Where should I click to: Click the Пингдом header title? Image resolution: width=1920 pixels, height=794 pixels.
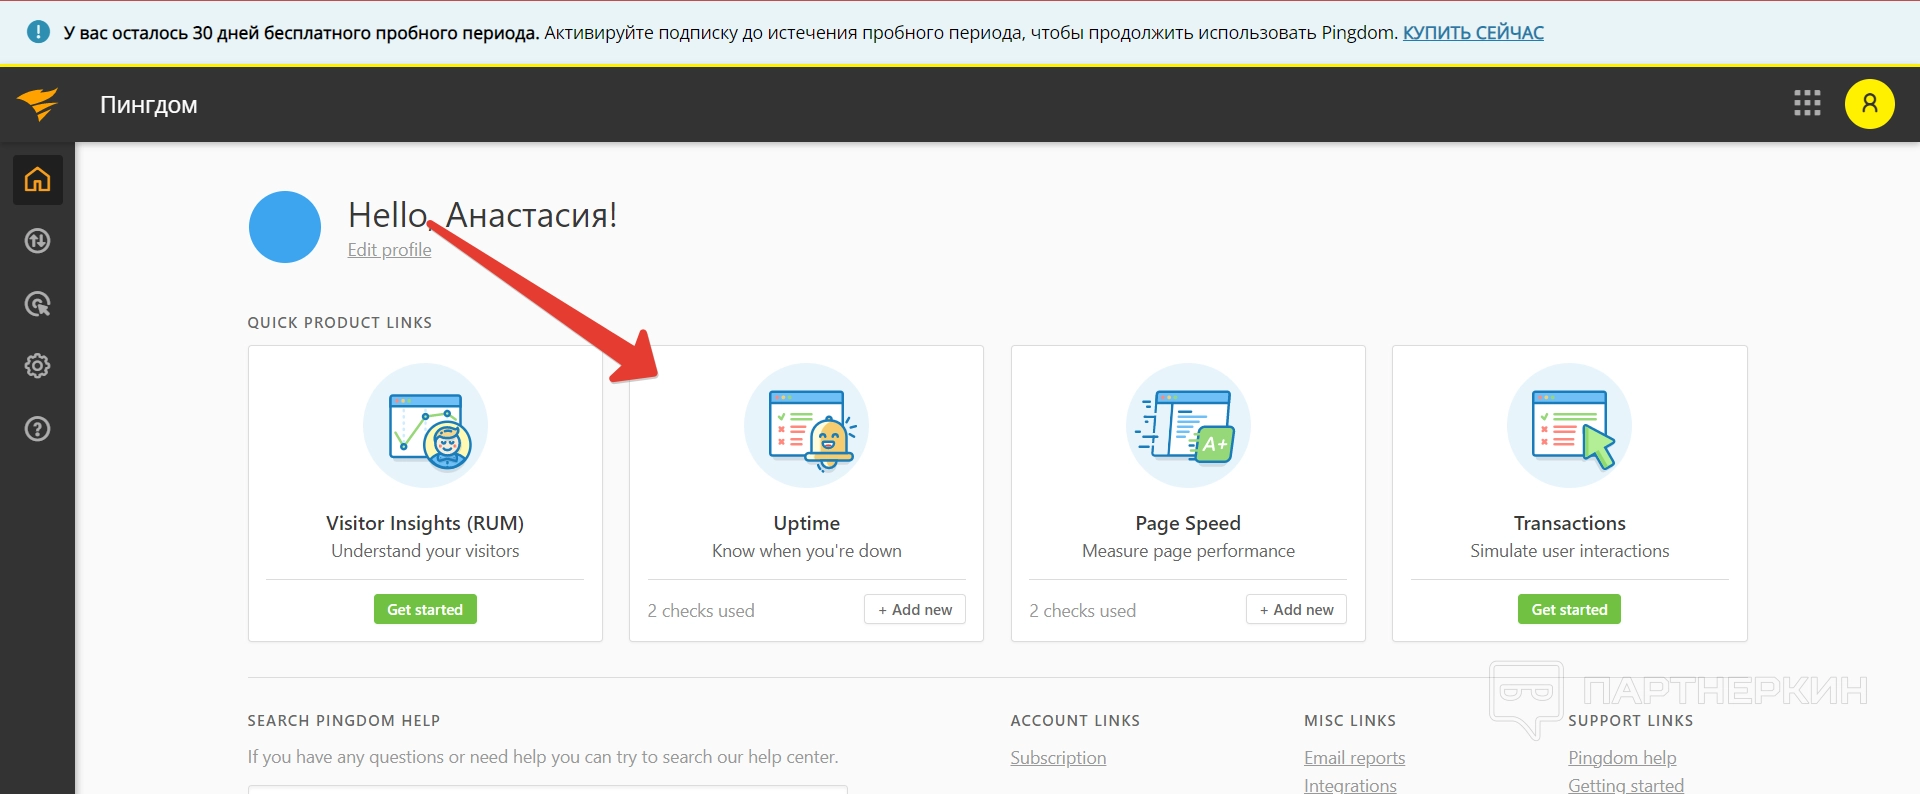point(149,105)
